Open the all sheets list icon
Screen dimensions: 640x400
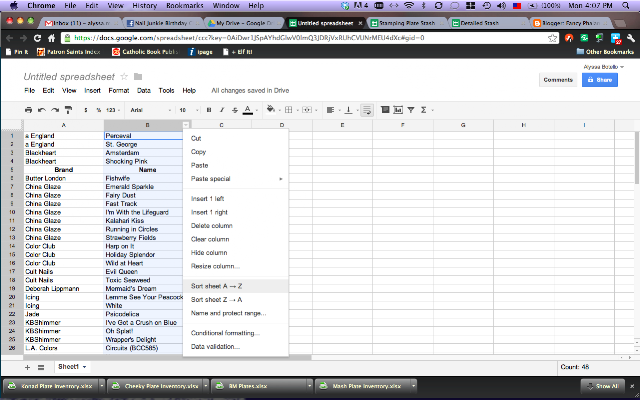click(x=41, y=367)
